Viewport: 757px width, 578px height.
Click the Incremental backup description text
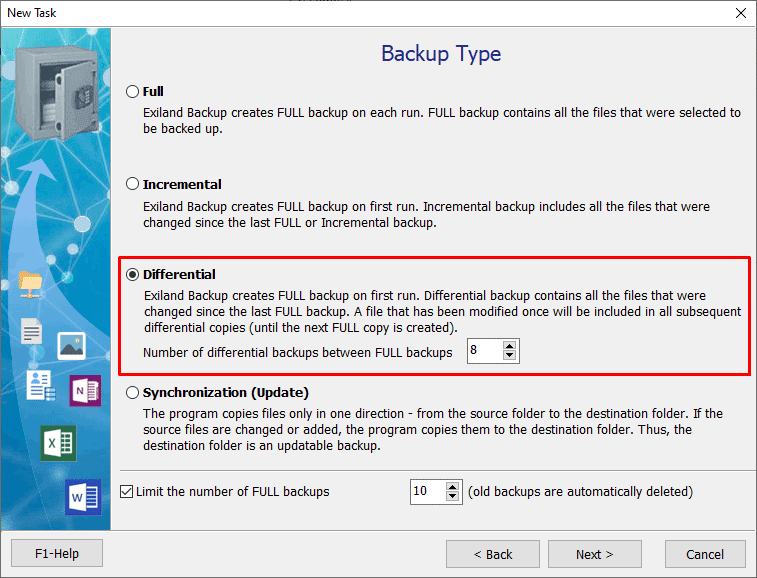(x=426, y=214)
